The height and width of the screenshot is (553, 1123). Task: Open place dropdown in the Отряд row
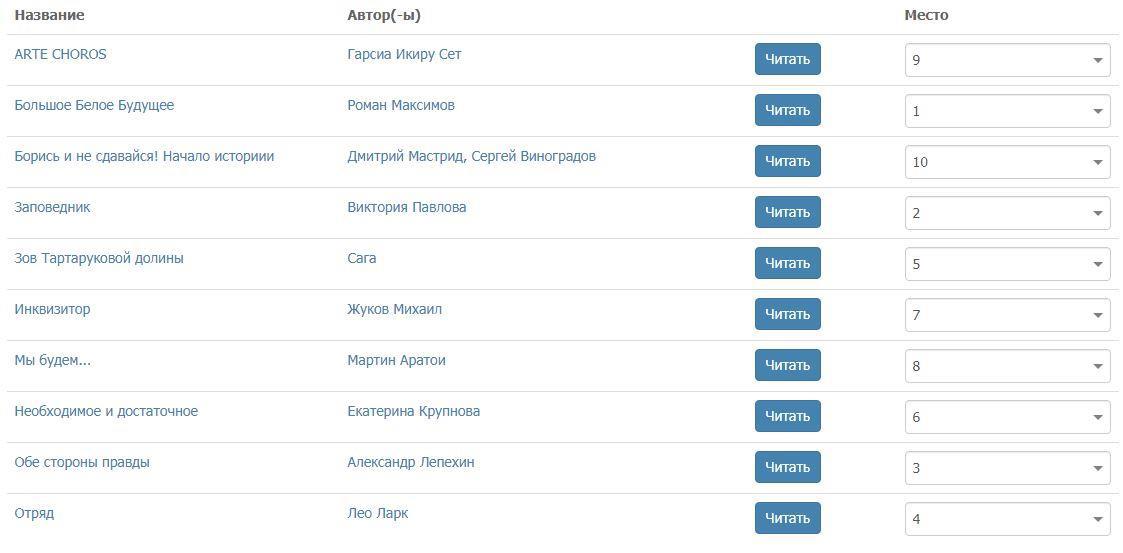pyautogui.click(x=1007, y=519)
